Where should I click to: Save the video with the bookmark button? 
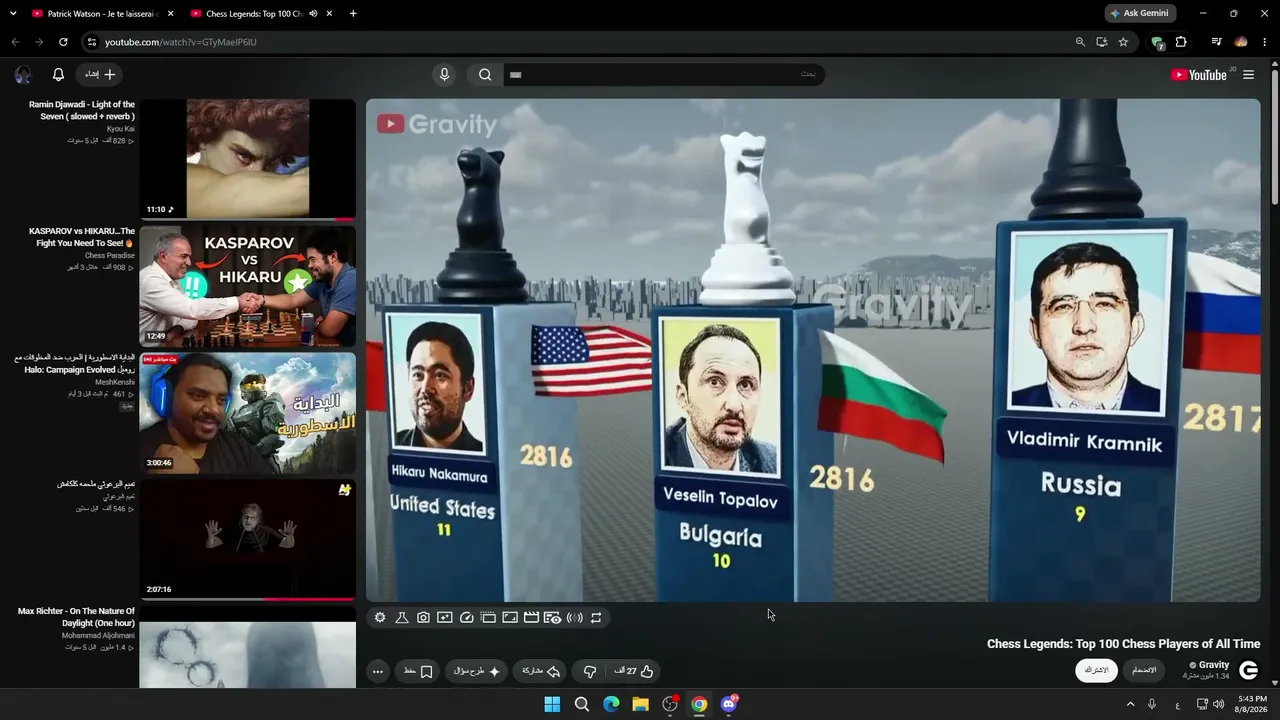(x=418, y=671)
